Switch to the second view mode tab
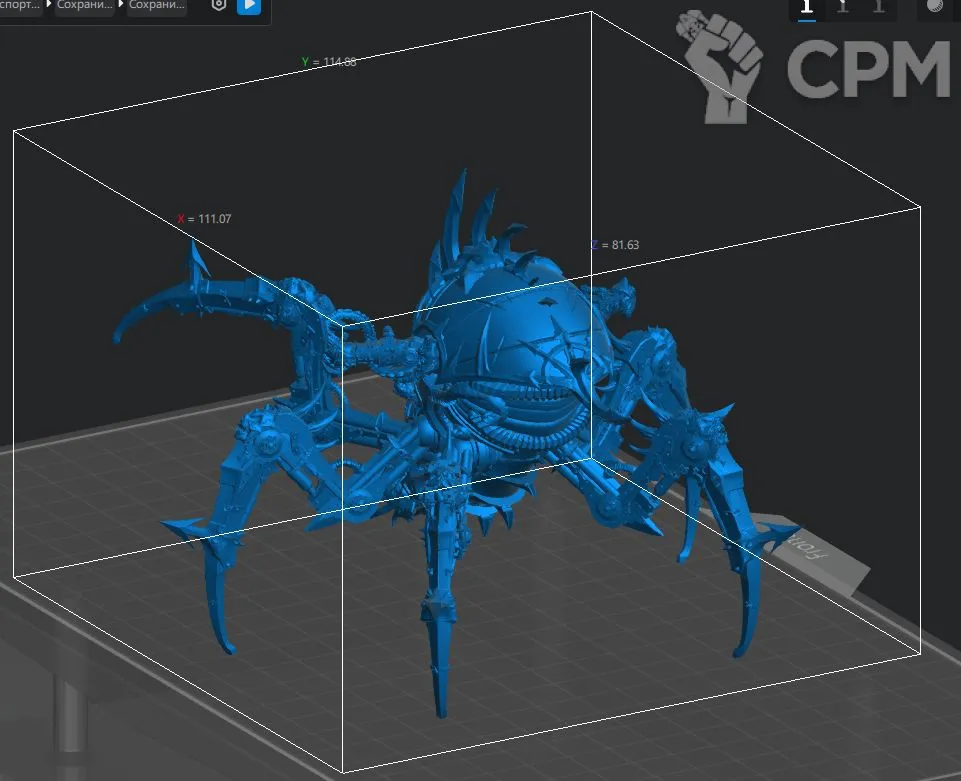Image resolution: width=961 pixels, height=781 pixels. click(843, 8)
